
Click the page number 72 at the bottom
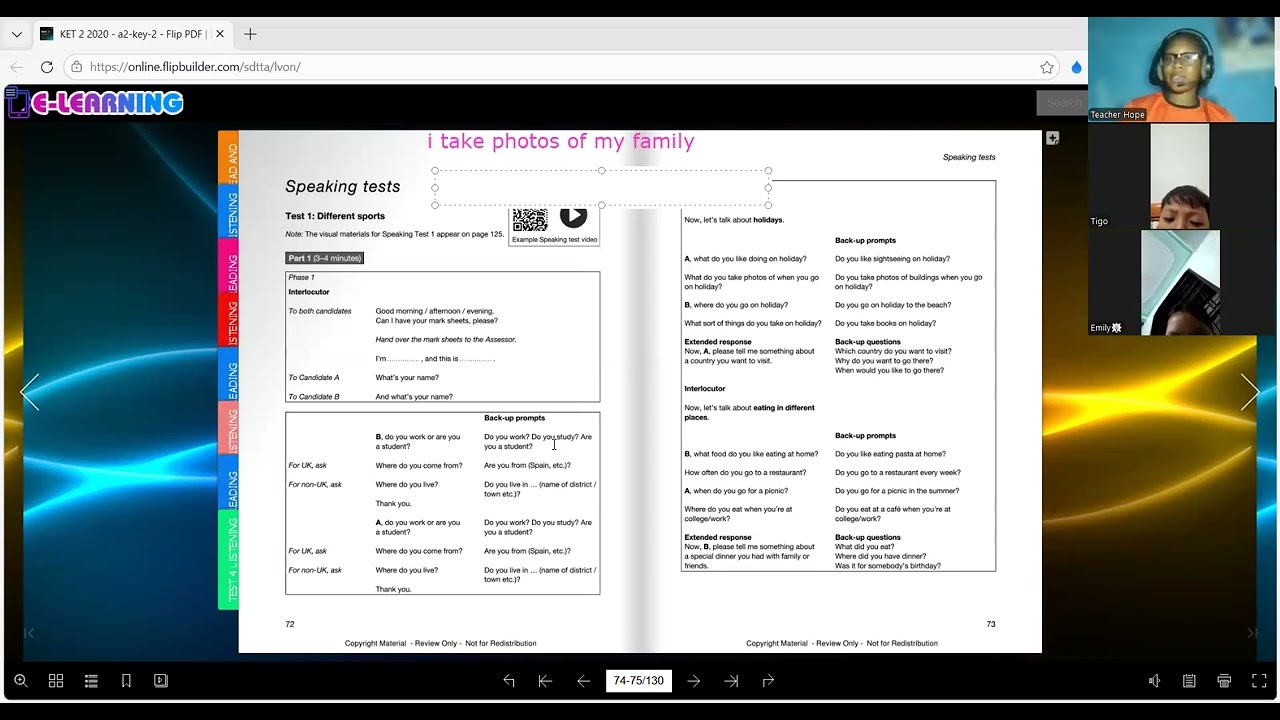tap(290, 624)
